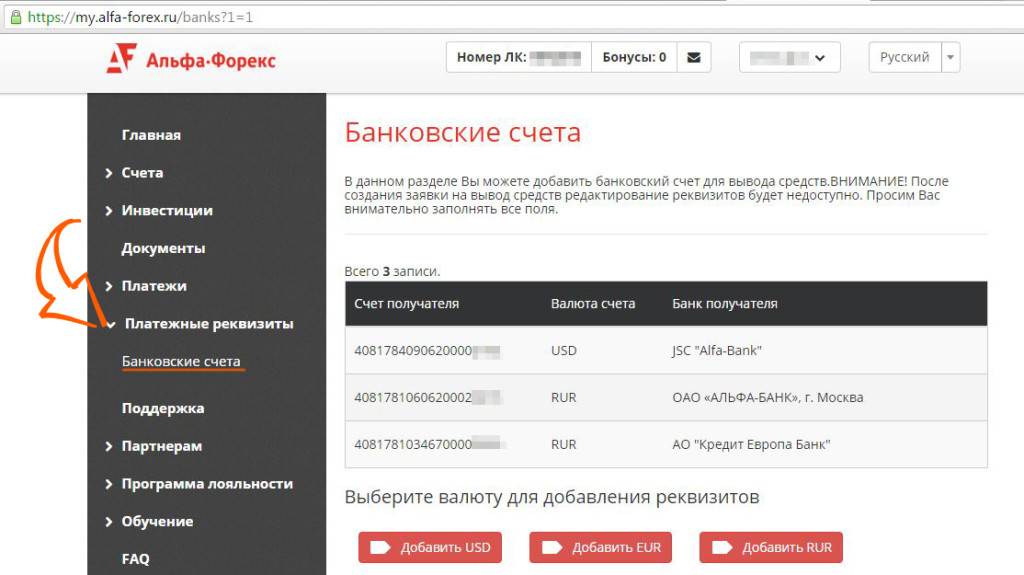Expand the Платежи chevron

pos(109,286)
